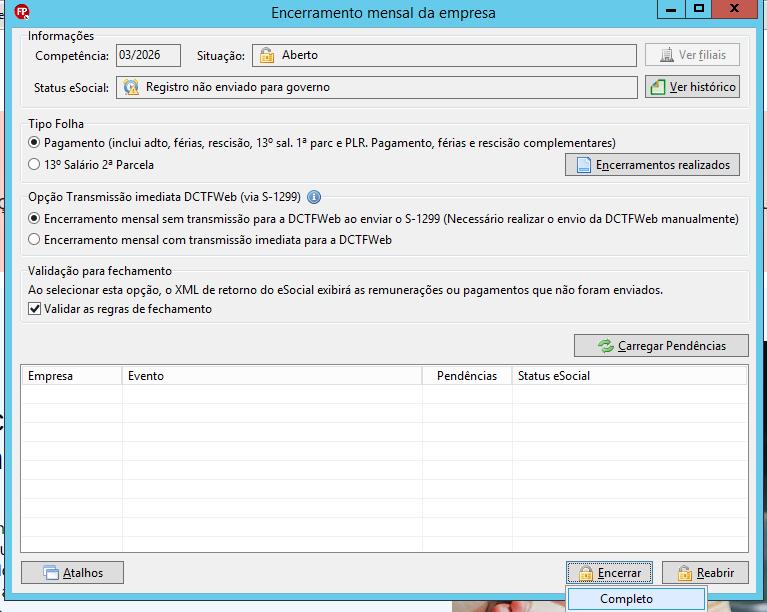Click the Competência field showing 03/2026
Image resolution: width=767 pixels, height=612 pixels.
point(148,55)
